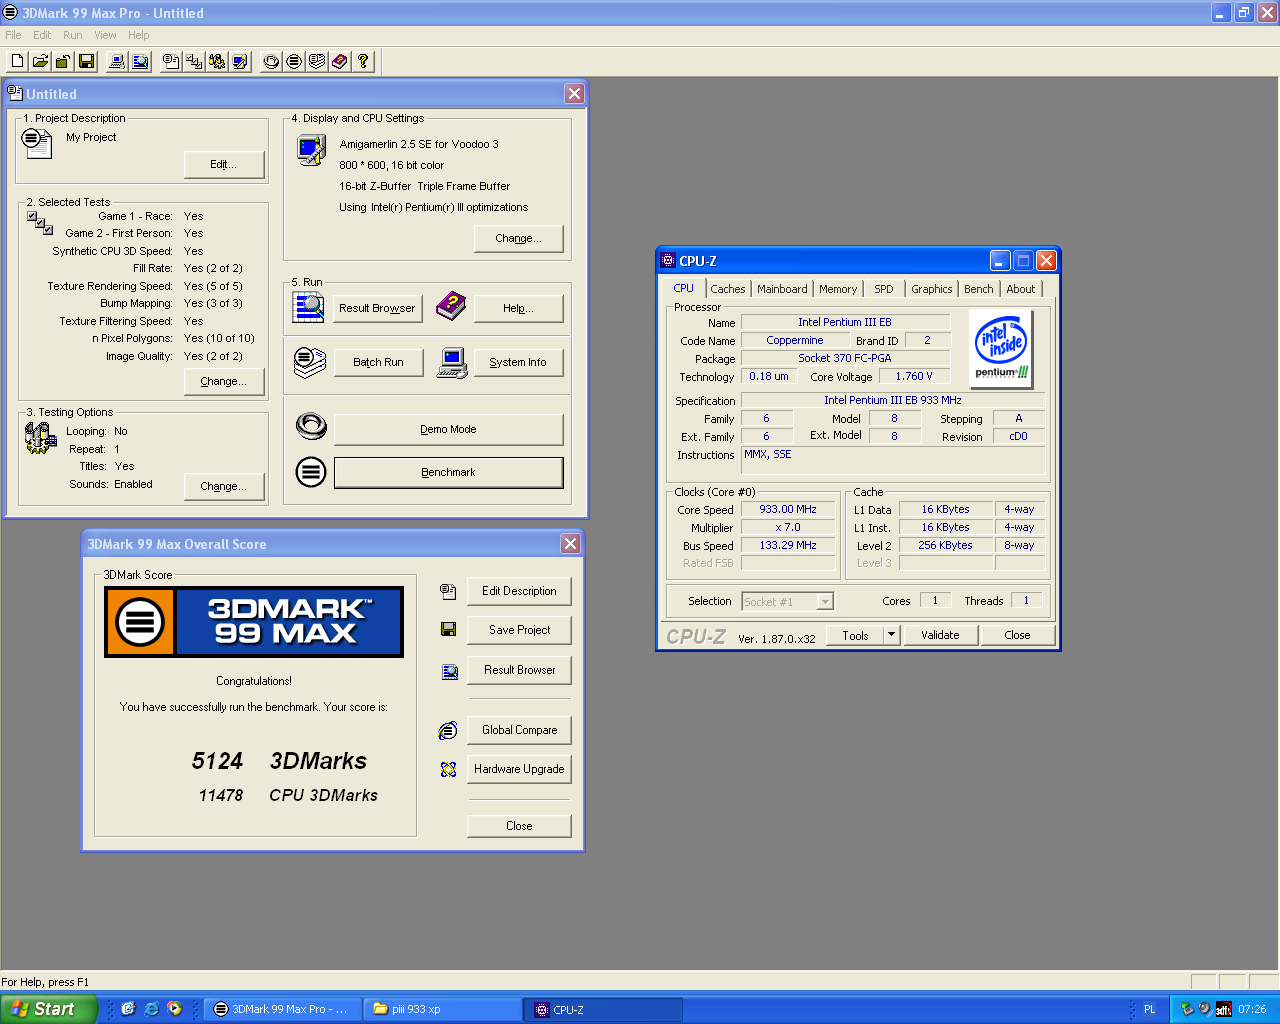Click Change... under Testing Options
This screenshot has width=1280, height=1024.
(224, 486)
